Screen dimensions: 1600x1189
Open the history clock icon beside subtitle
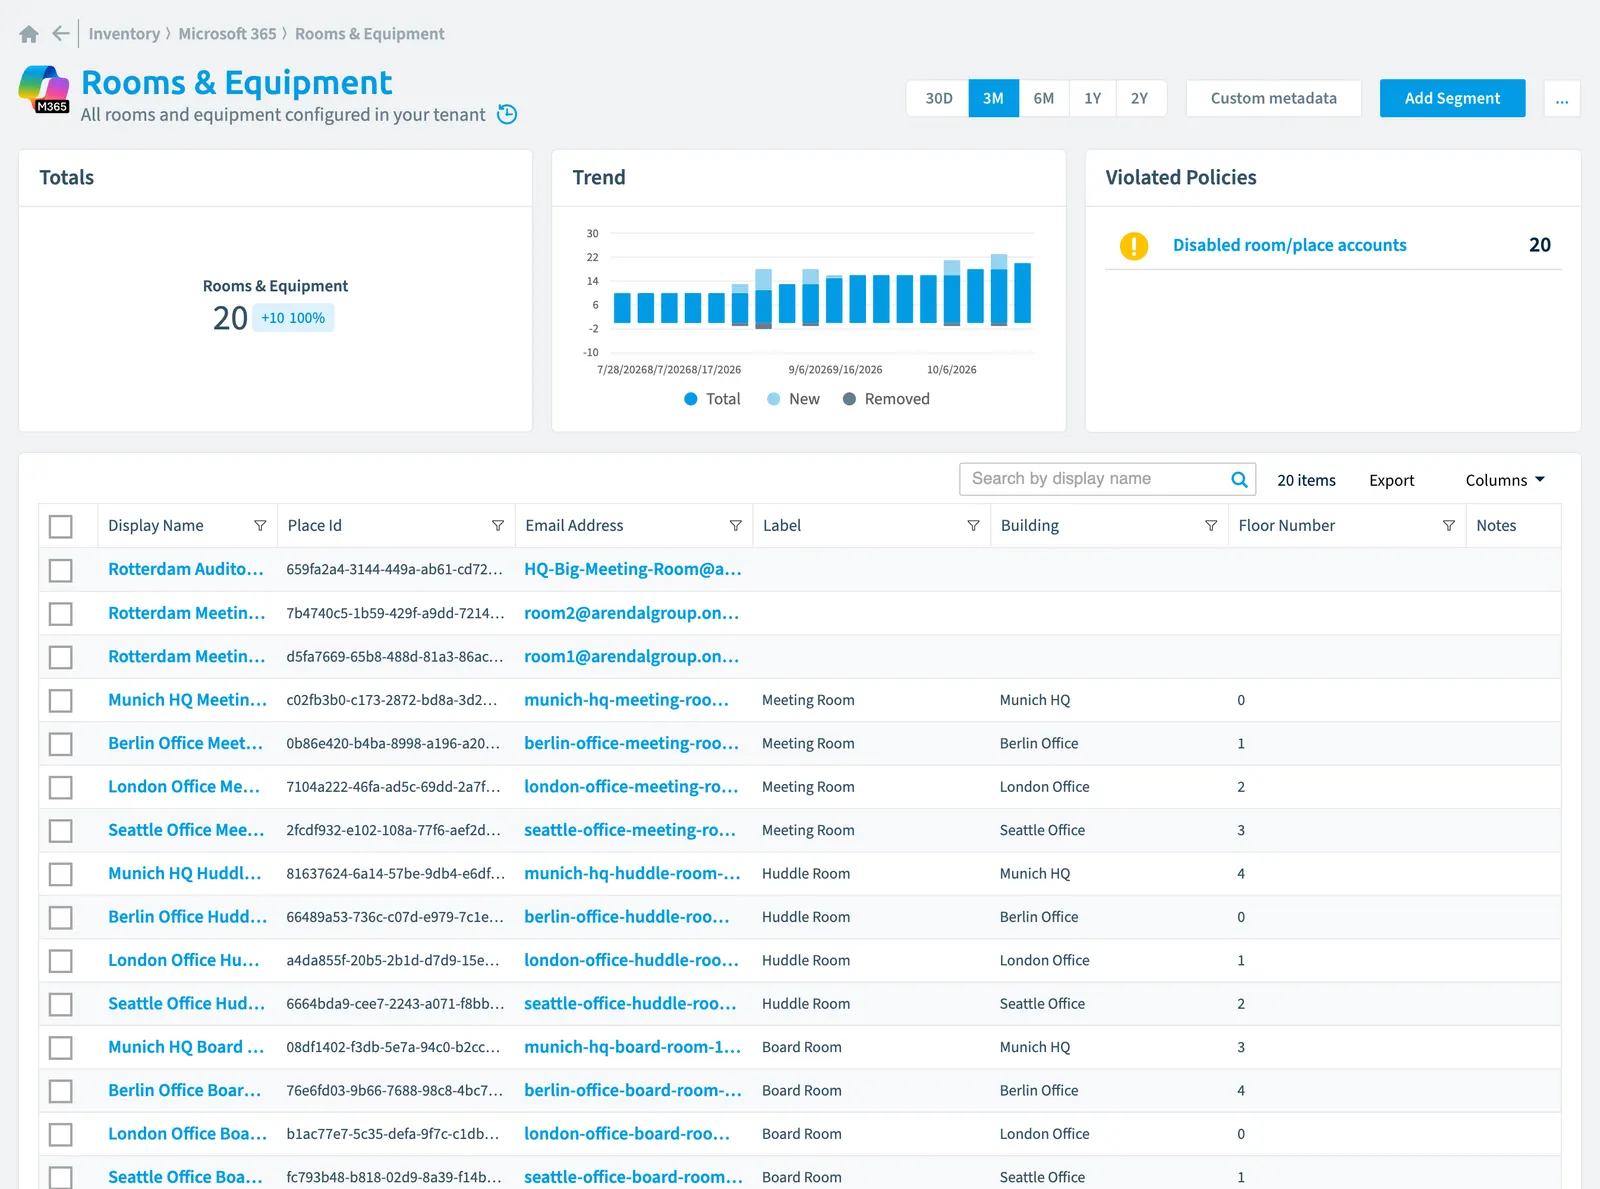coord(507,114)
